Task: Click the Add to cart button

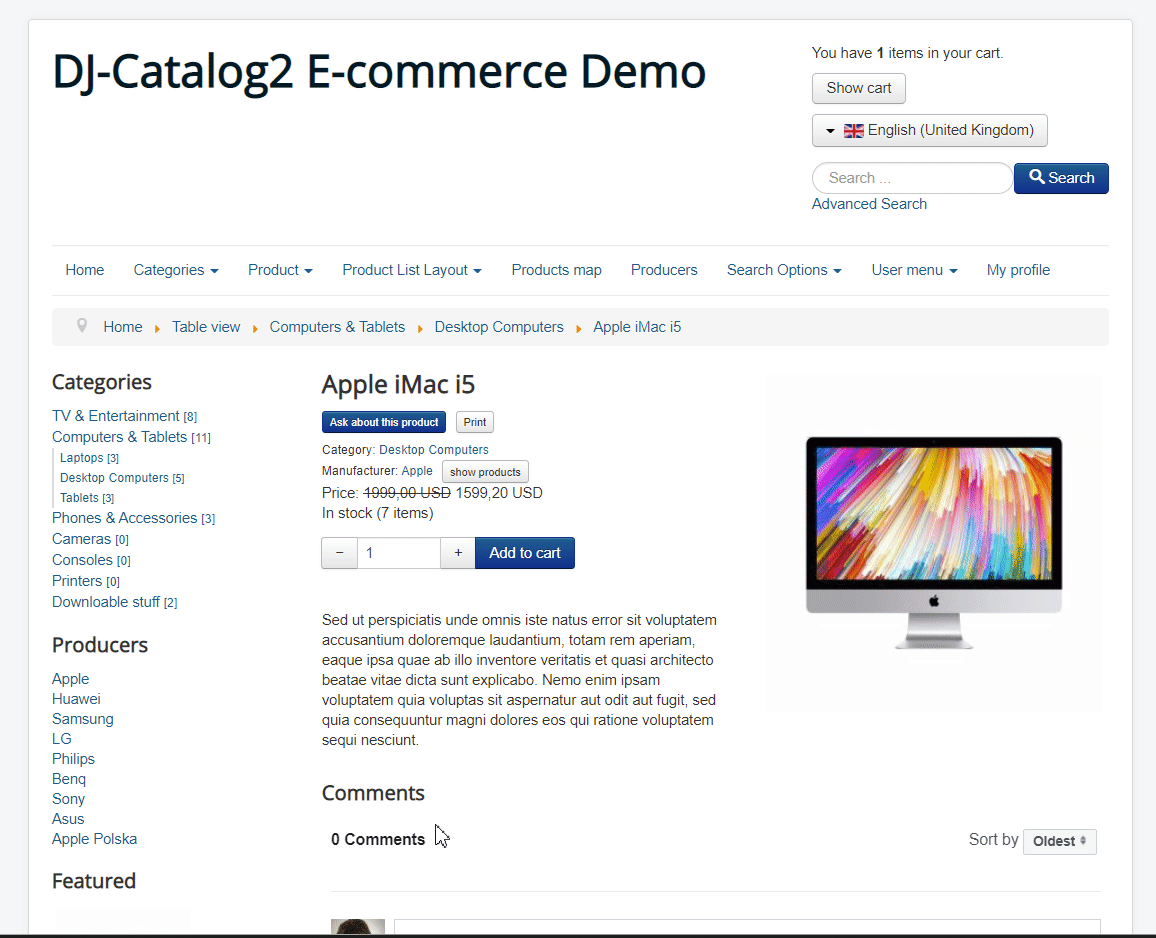Action: (525, 553)
